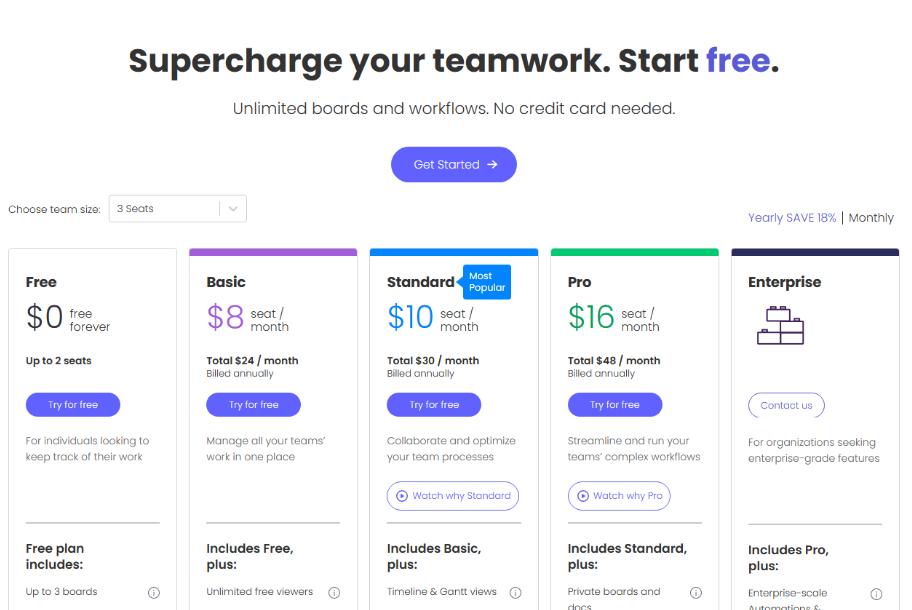
Task: Click info icon next to Up to 3 boards
Action: pos(154,592)
